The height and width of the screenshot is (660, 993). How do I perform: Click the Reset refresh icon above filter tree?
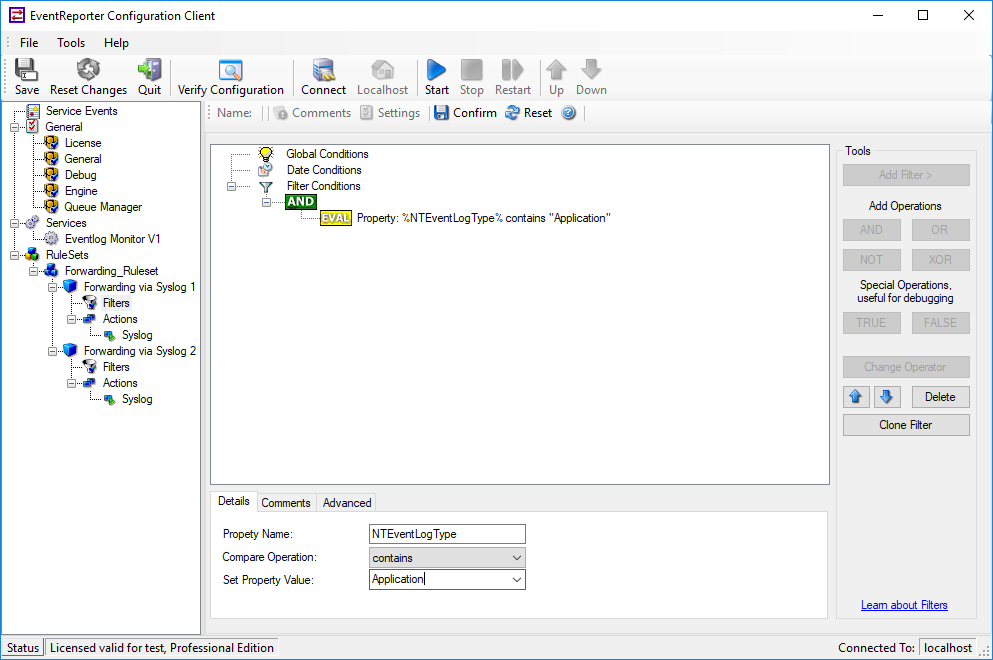tap(512, 113)
